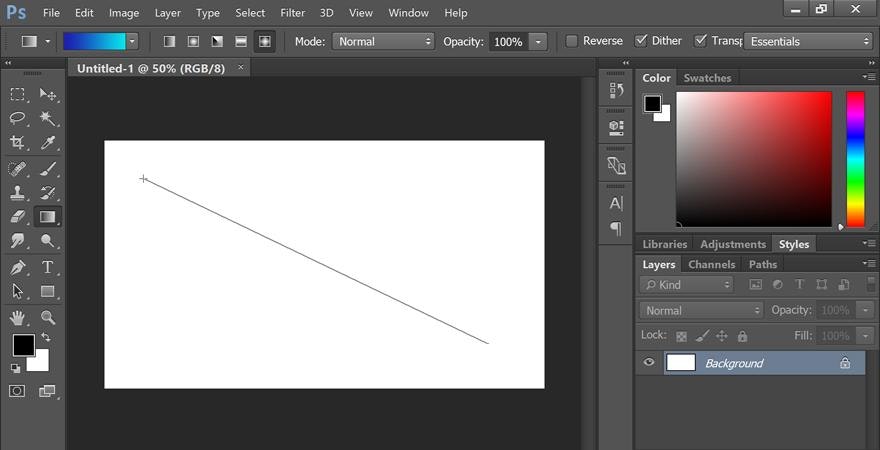Toggle the Dither checkbox
The height and width of the screenshot is (450, 880).
(x=641, y=40)
